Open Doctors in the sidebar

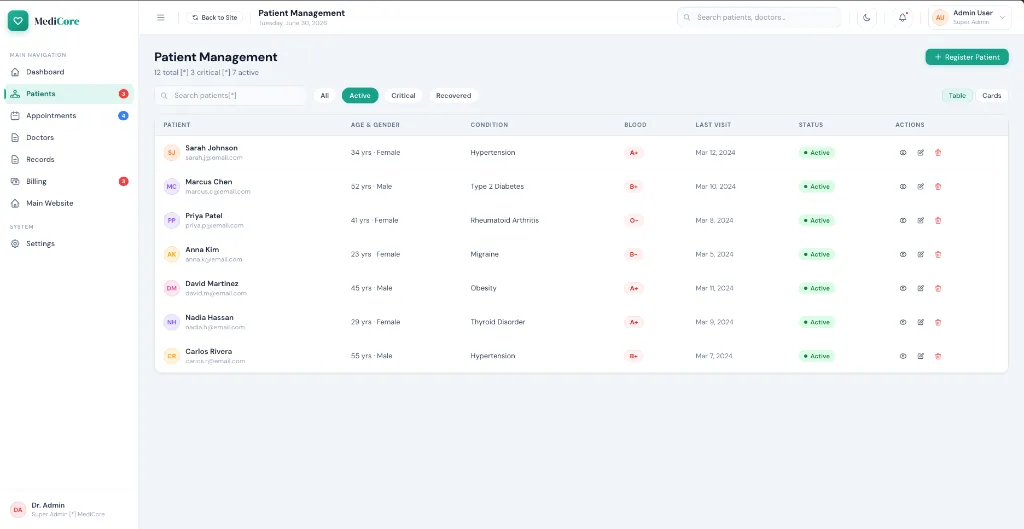(69, 138)
